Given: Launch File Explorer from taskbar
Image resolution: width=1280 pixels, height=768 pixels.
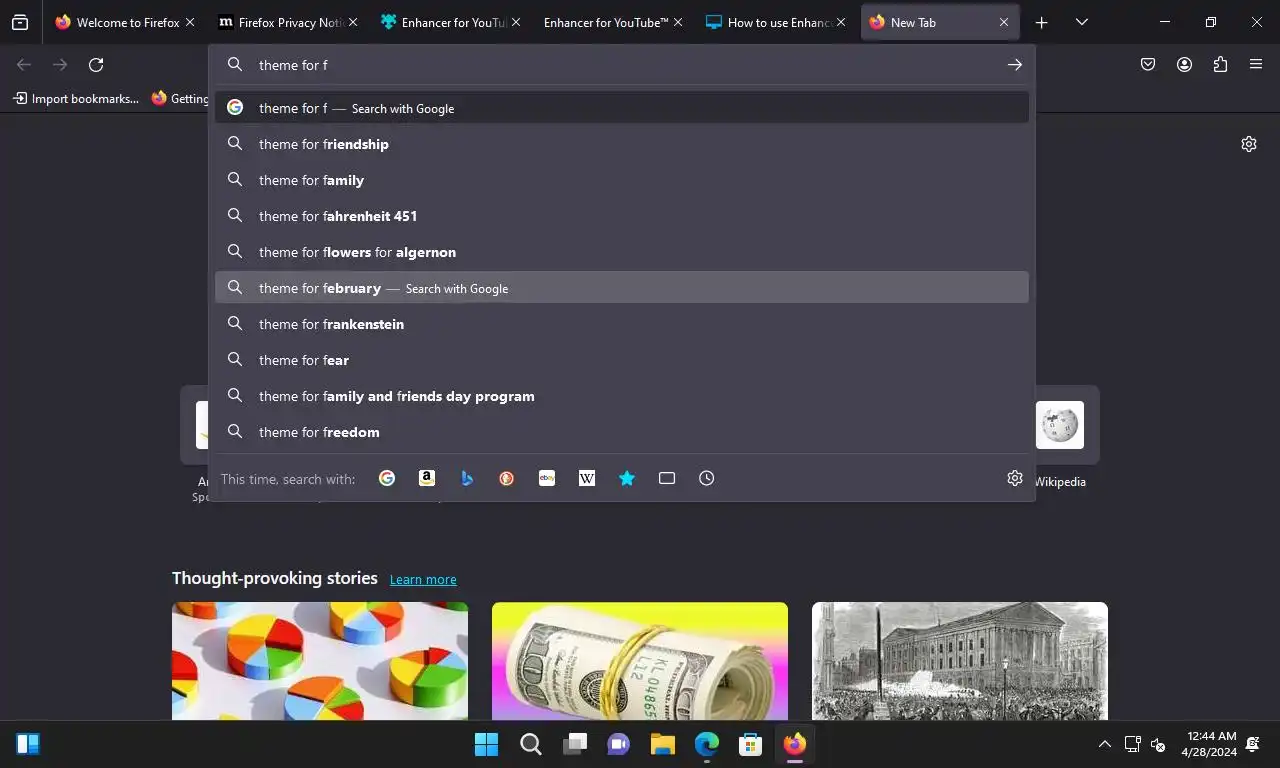Looking at the screenshot, I should pos(663,744).
